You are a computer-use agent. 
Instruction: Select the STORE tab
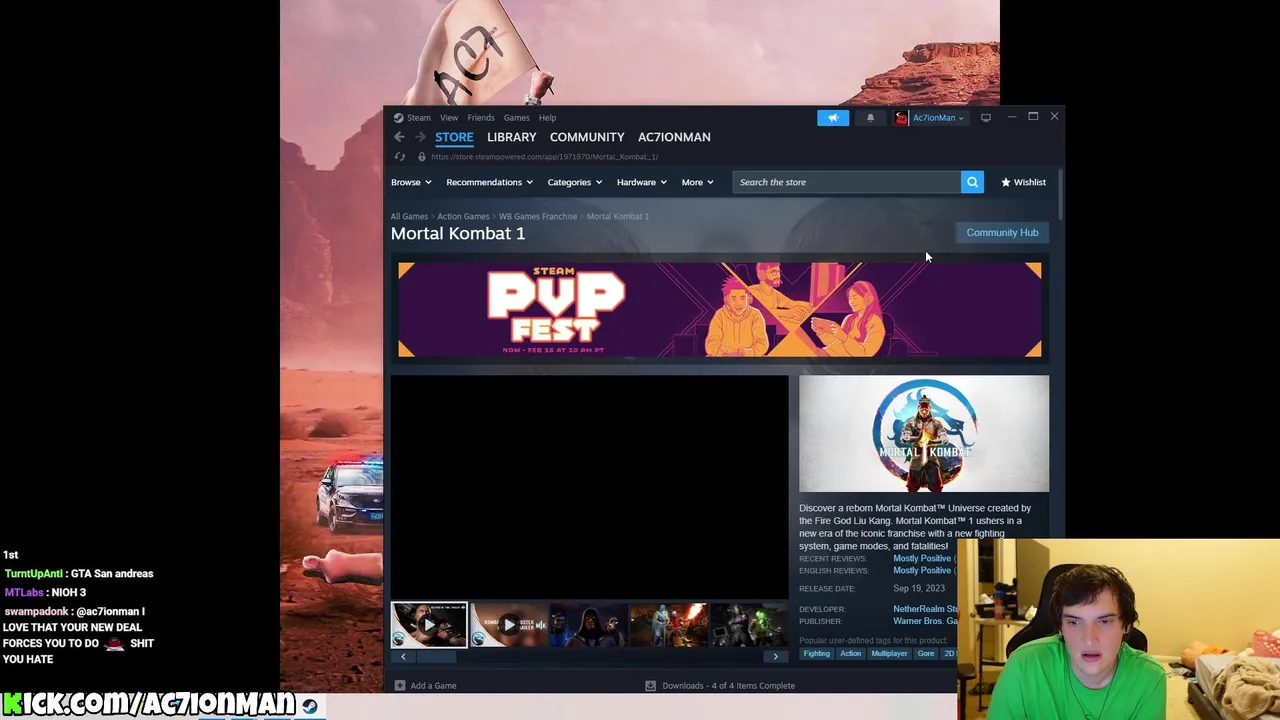pyautogui.click(x=454, y=137)
